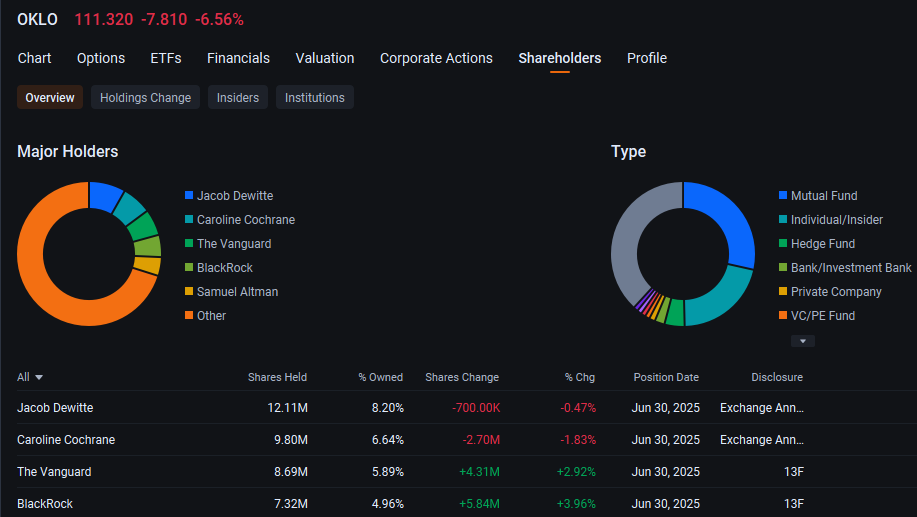Open the All filter dropdown
Screen dimensions: 917x517
(30, 377)
